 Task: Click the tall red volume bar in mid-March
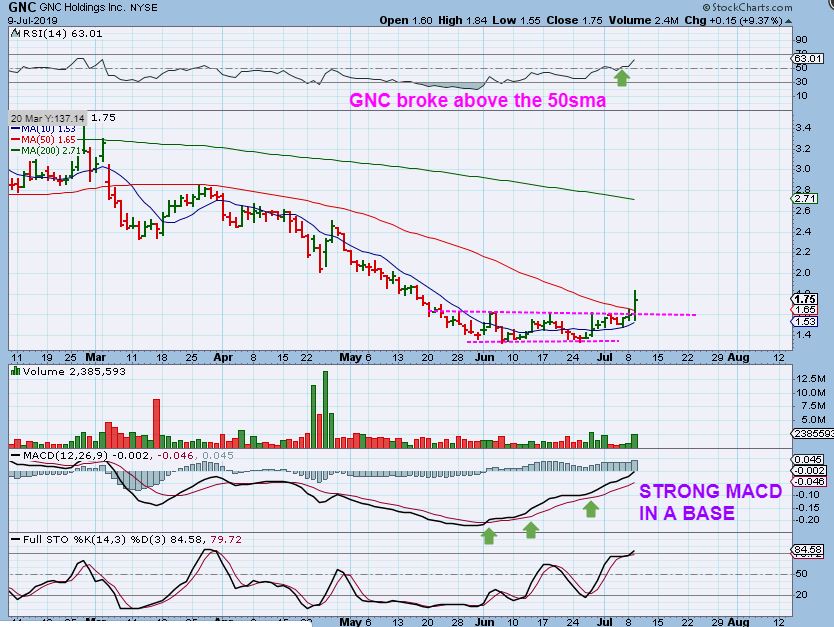[x=156, y=423]
